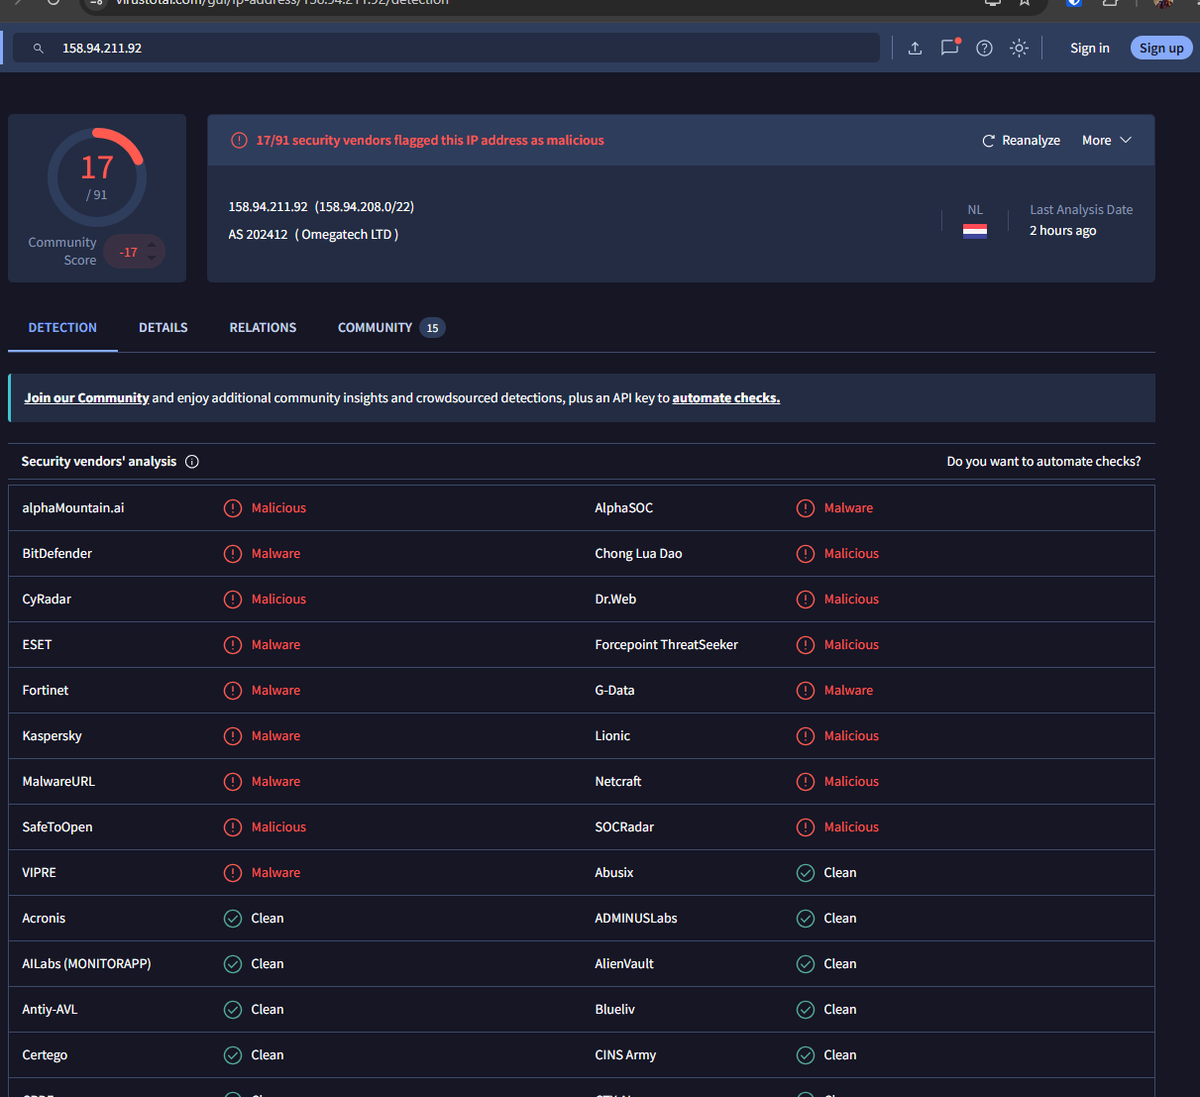Click Netcraft malicious warning icon
The image size is (1200, 1097).
pyautogui.click(x=805, y=782)
